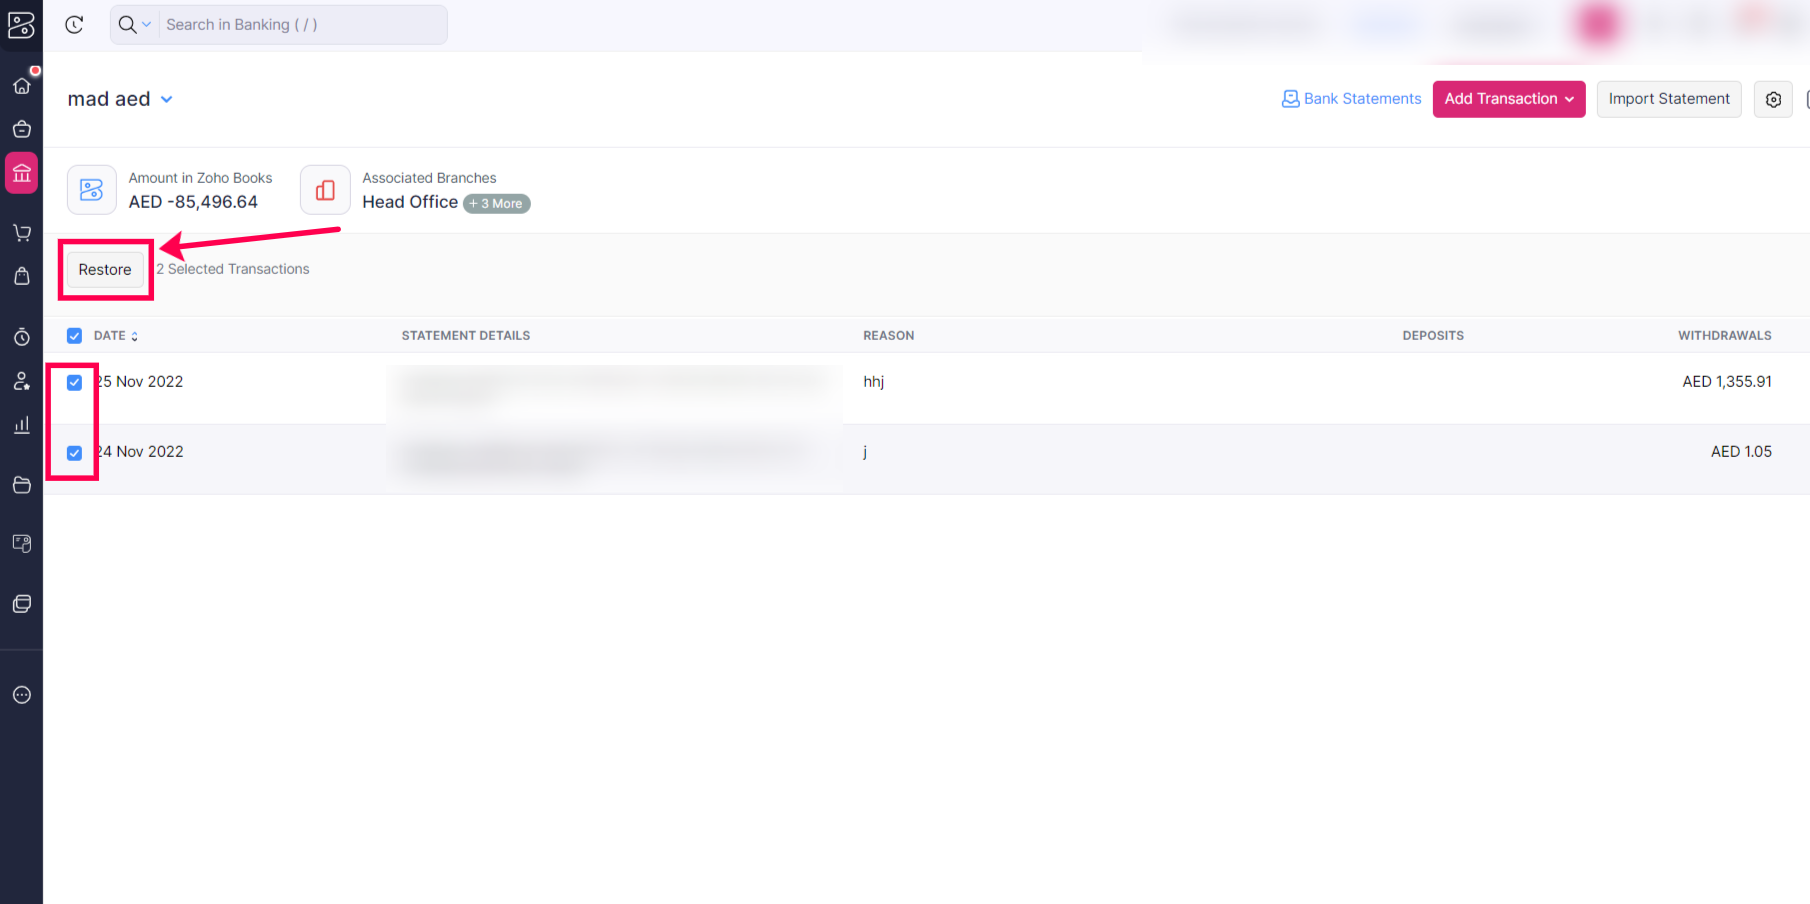Open the payment links sidebar icon
Viewport: 1810px width, 904px height.
(x=21, y=544)
